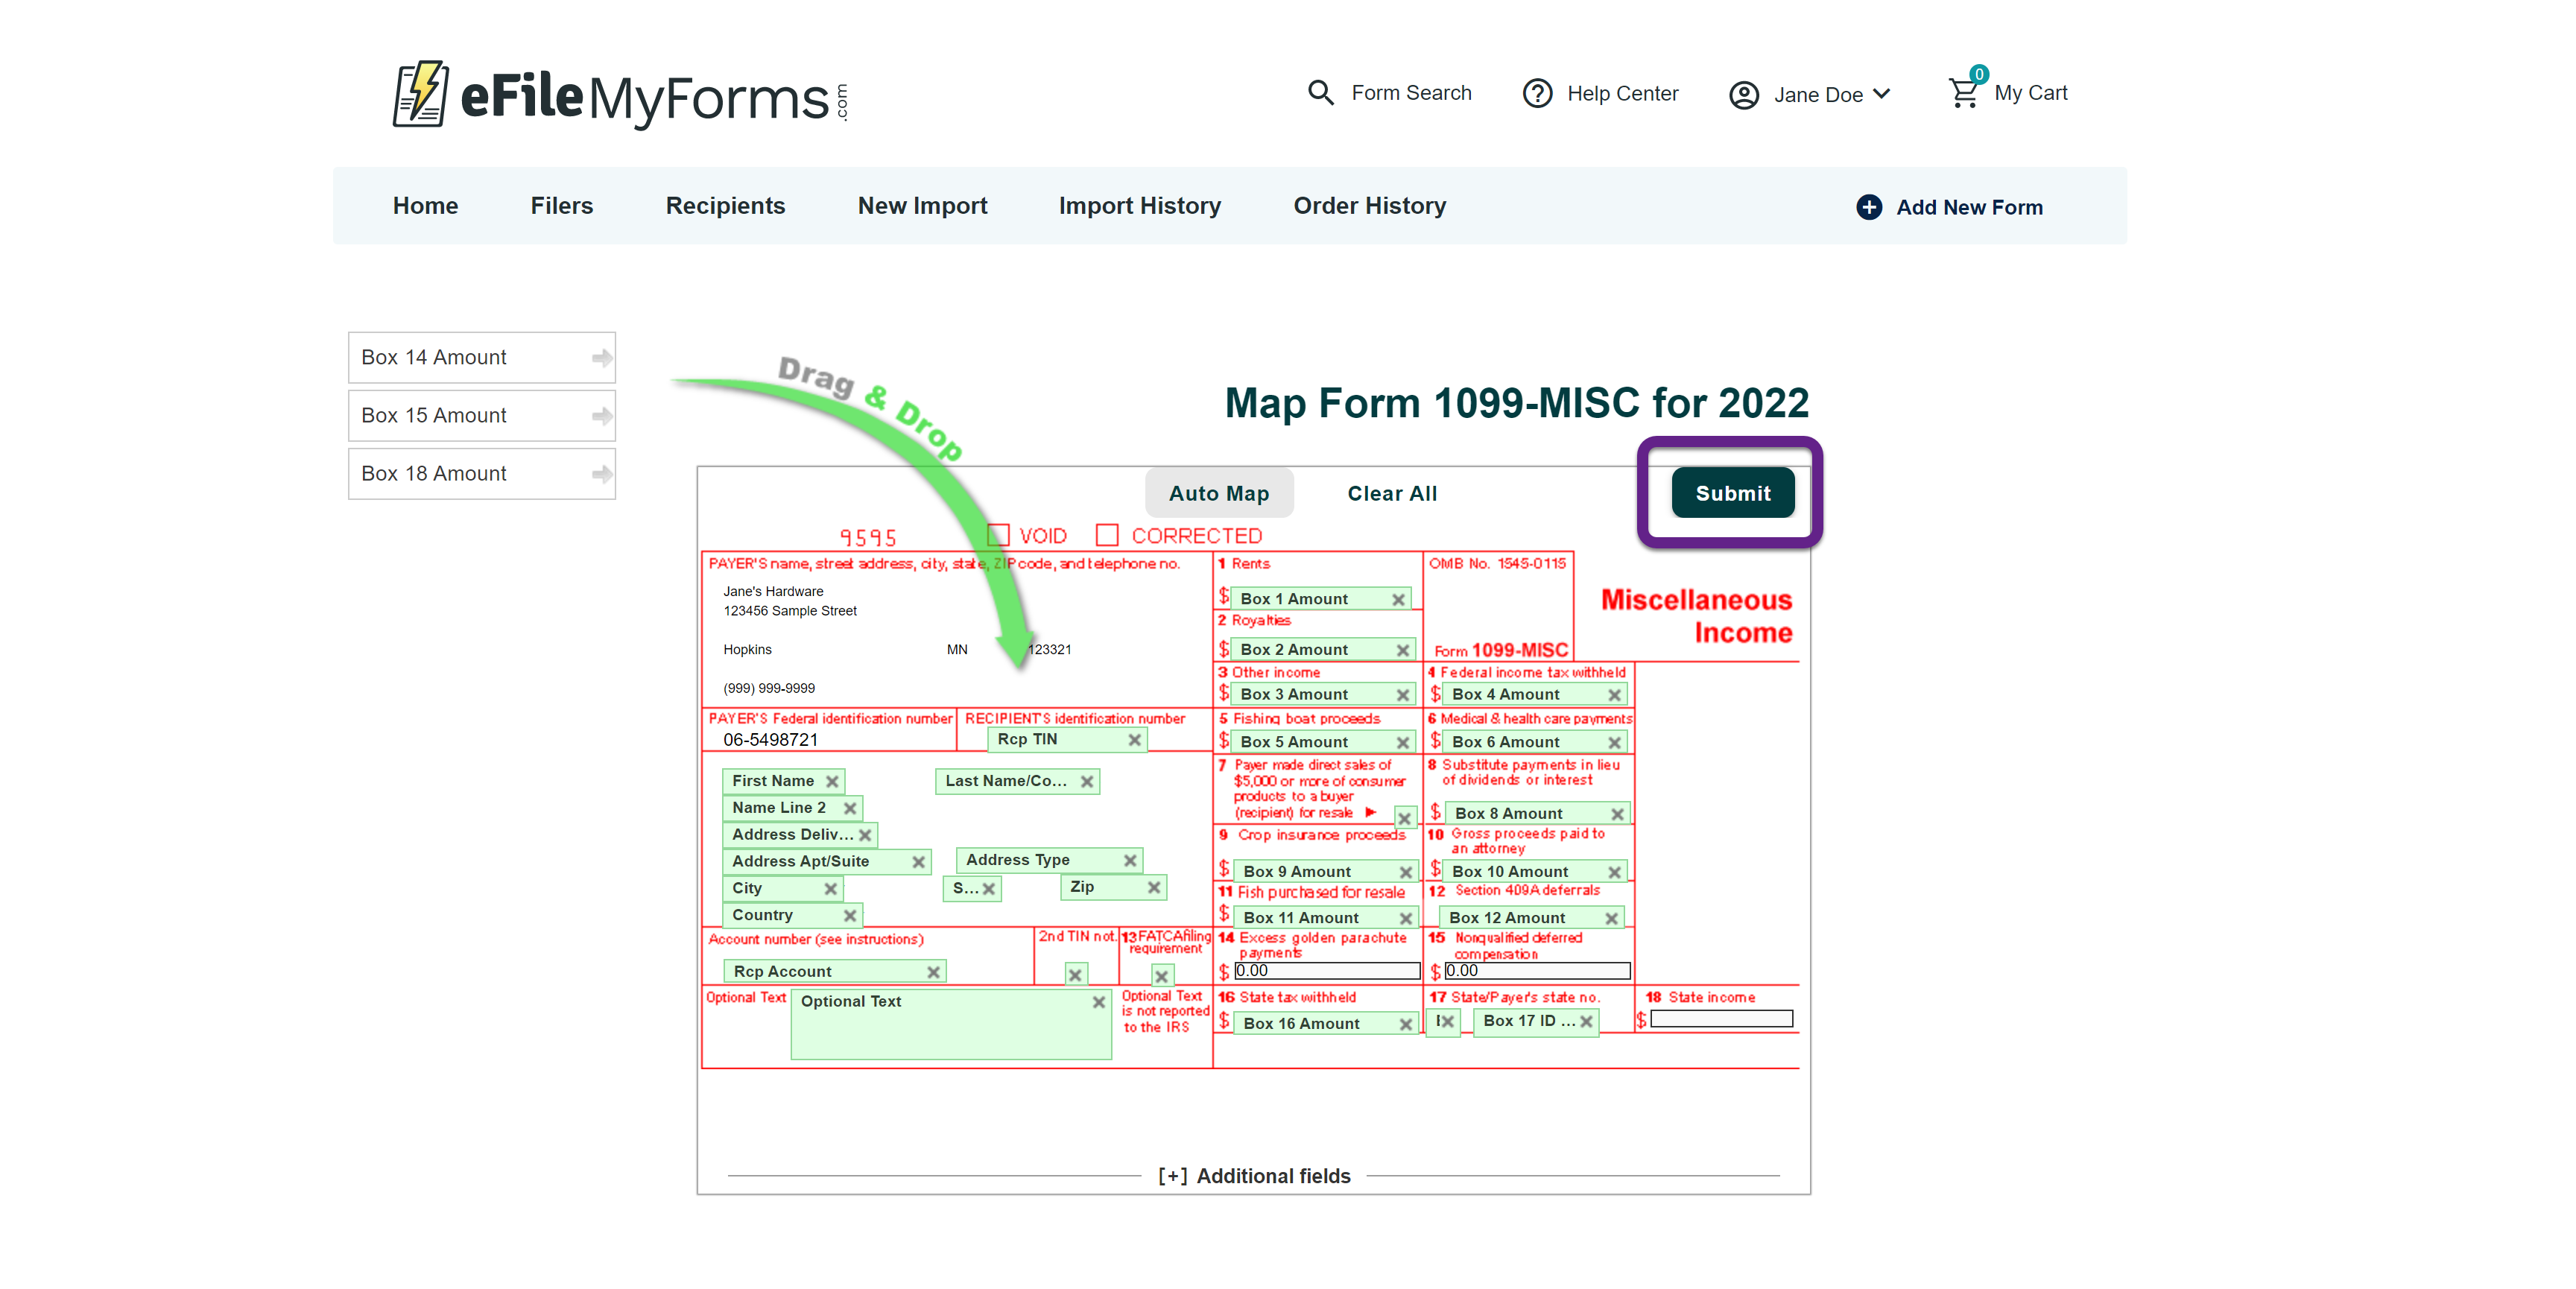Viewport: 2576px width, 1289px height.
Task: Go to the Import History menu
Action: click(1139, 206)
